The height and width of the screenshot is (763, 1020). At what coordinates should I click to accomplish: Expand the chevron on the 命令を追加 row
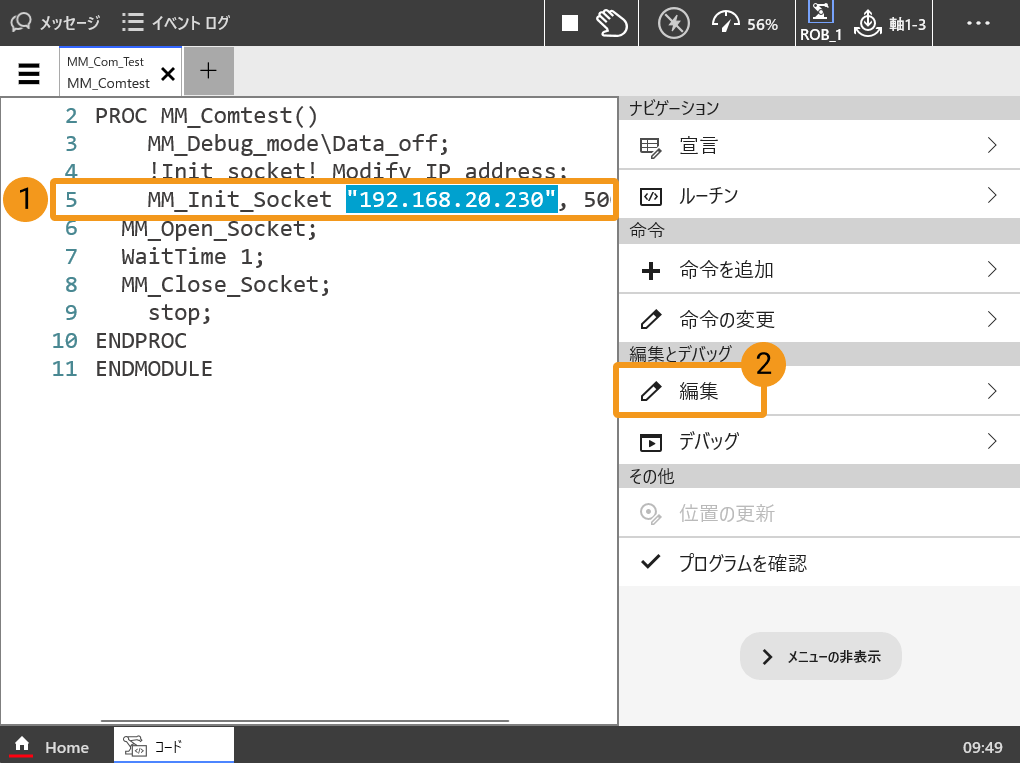click(x=992, y=269)
